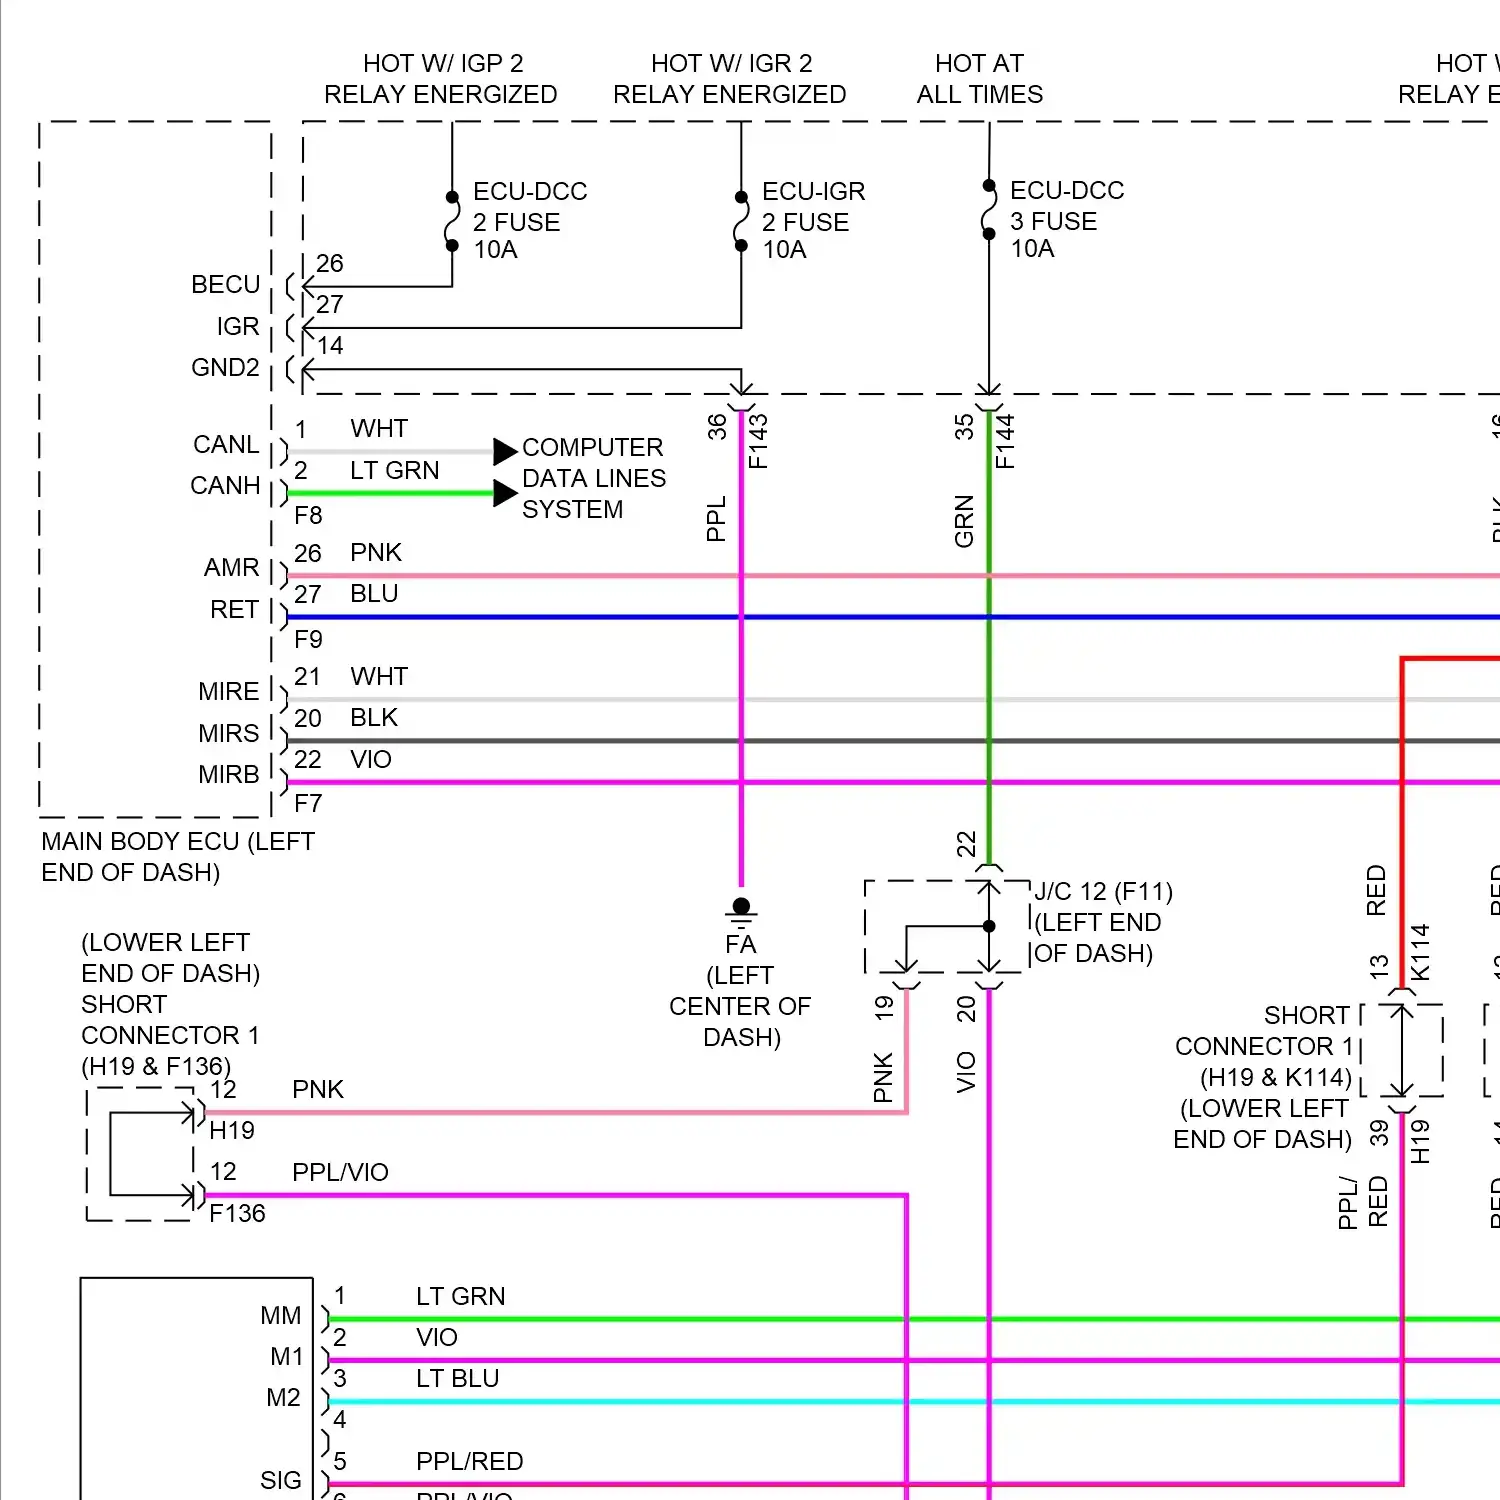Click "COMPUTER DATA LINES SYSTEM" reference text
This screenshot has height=1500, width=1500.
(594, 478)
